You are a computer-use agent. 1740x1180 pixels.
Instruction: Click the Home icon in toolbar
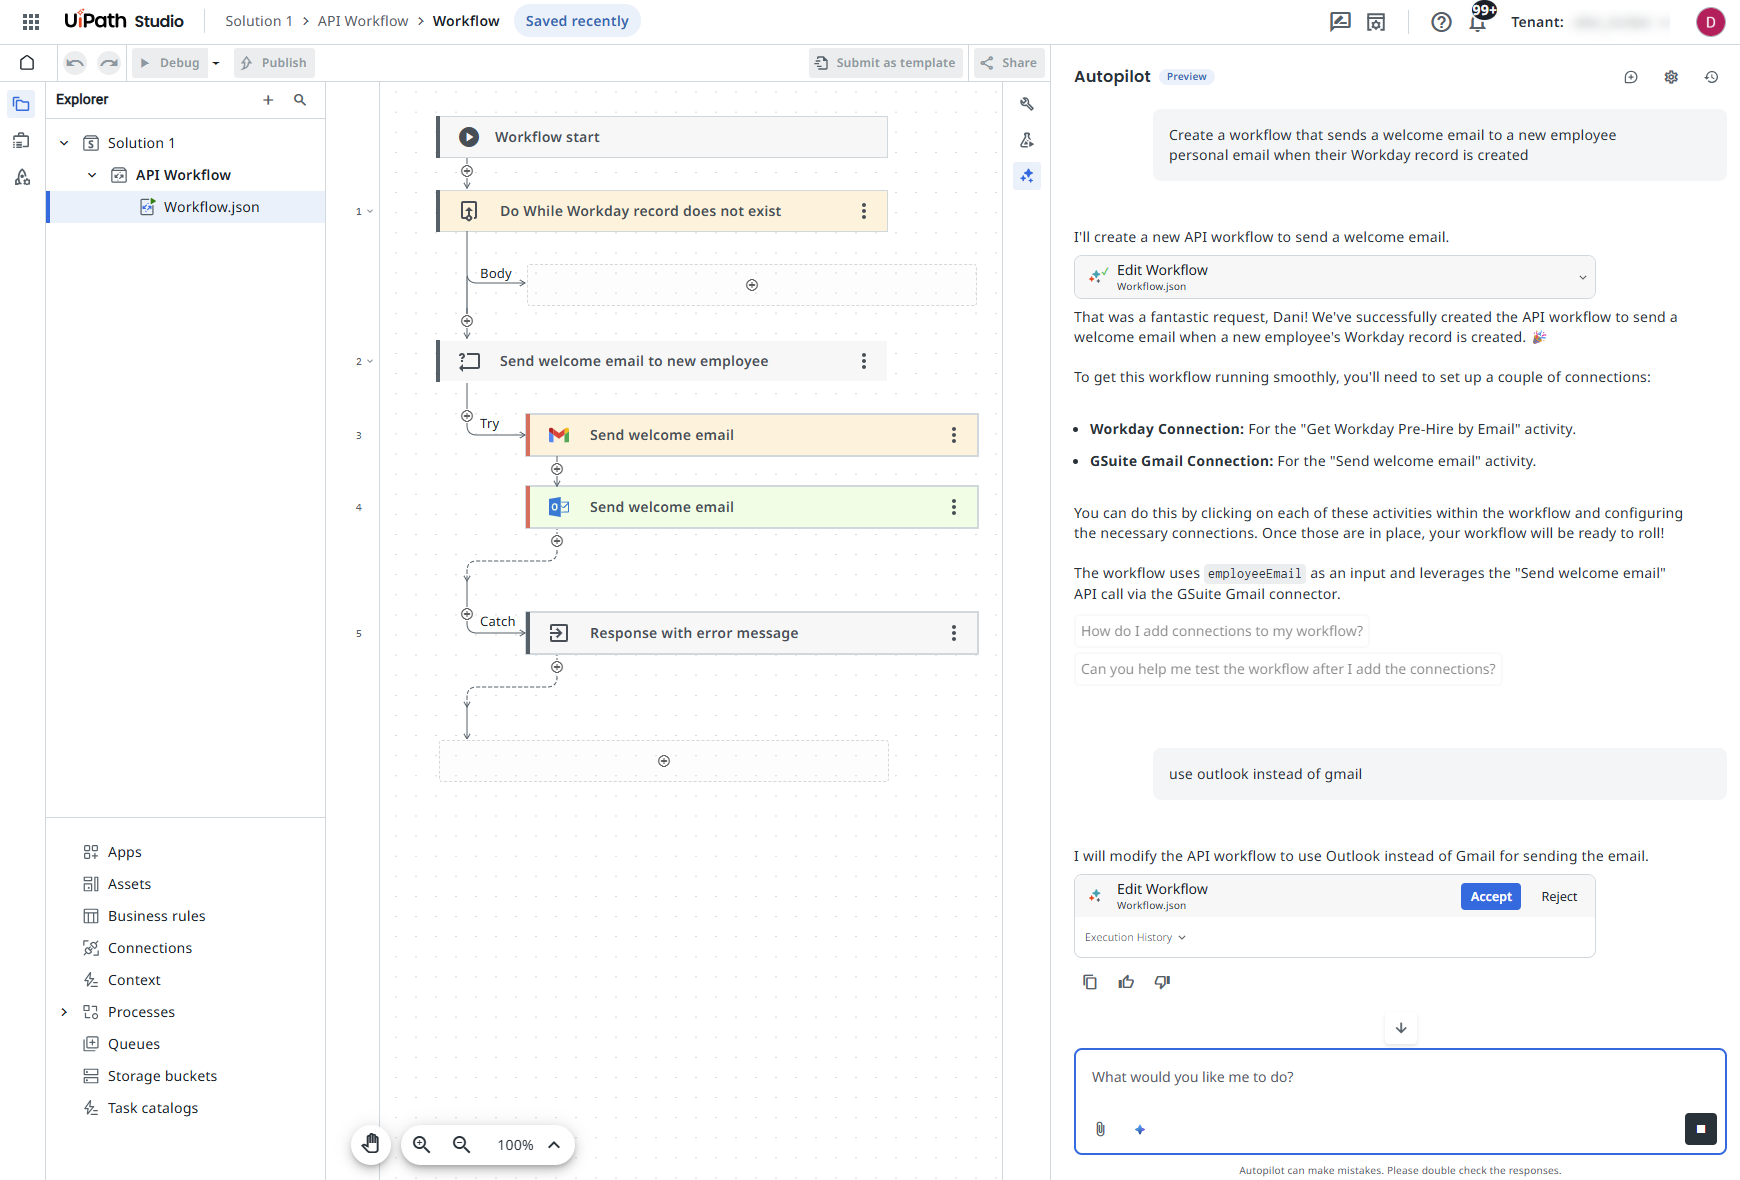(27, 63)
